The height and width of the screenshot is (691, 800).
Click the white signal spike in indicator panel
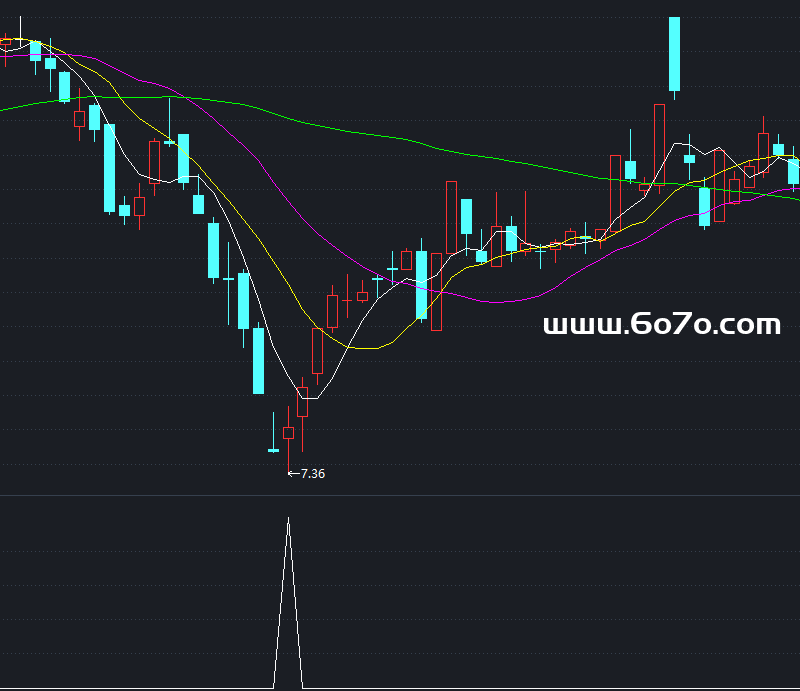point(288,602)
